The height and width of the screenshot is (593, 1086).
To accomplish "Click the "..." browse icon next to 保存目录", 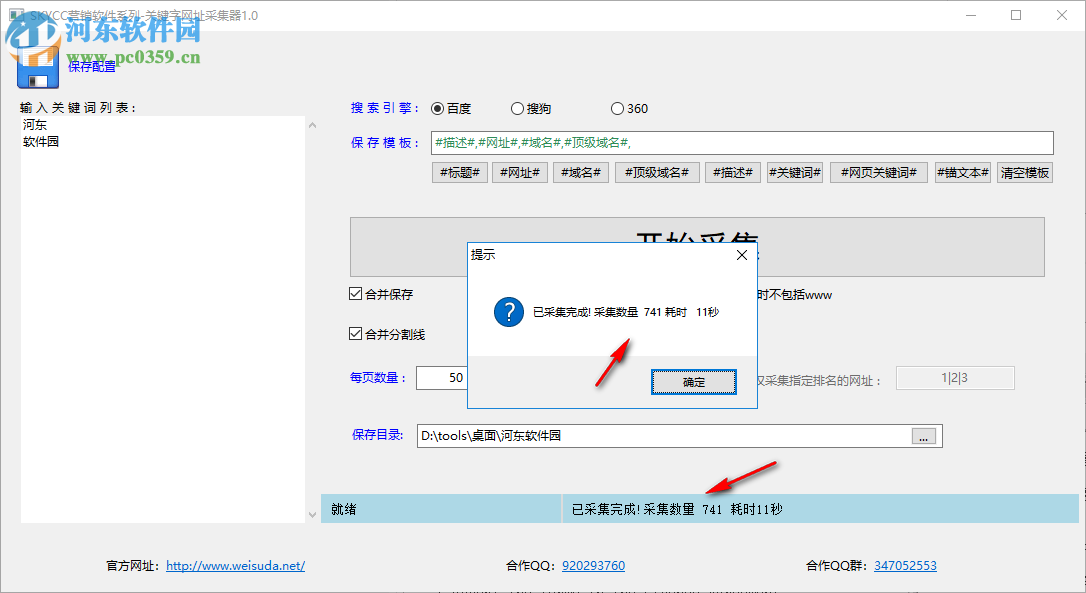I will pos(923,436).
